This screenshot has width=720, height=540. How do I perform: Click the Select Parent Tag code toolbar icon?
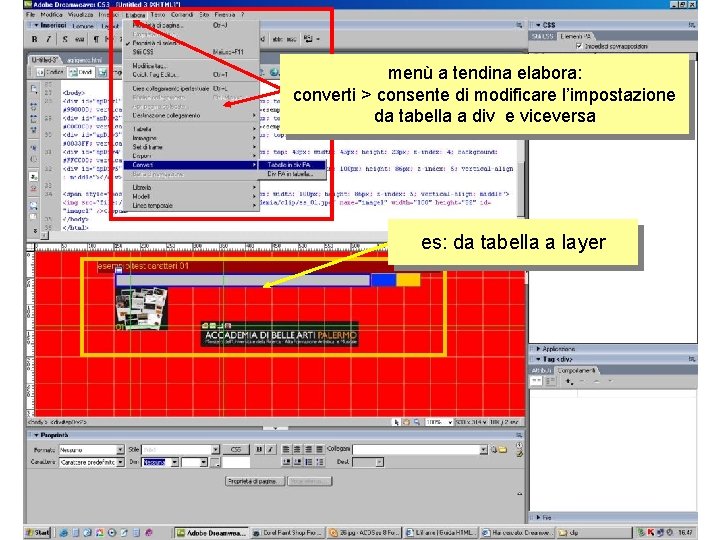34,148
